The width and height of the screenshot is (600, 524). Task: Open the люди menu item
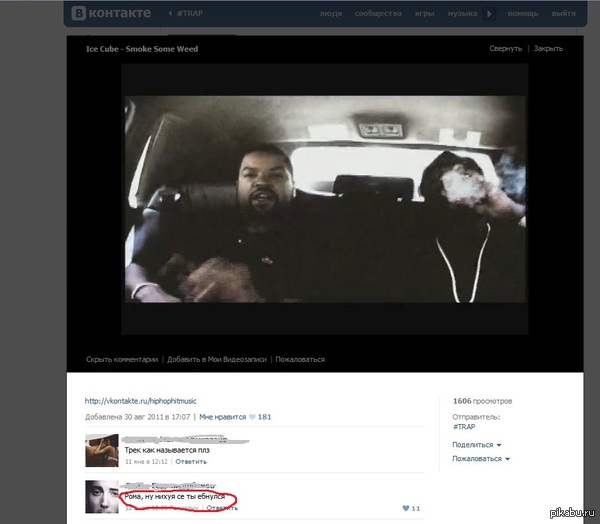[331, 14]
